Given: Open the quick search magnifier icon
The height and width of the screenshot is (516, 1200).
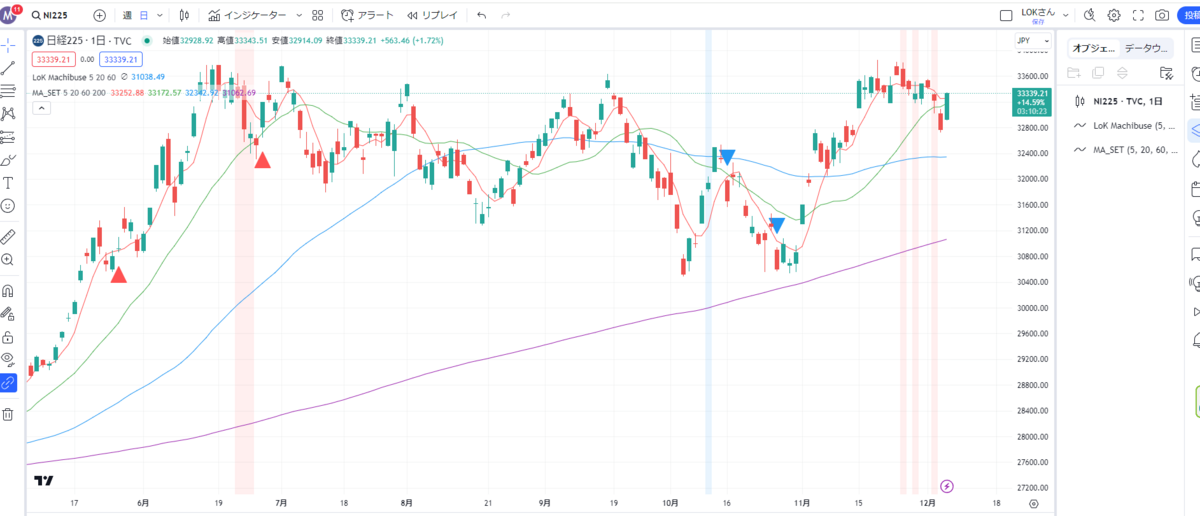Looking at the screenshot, I should 1090,16.
